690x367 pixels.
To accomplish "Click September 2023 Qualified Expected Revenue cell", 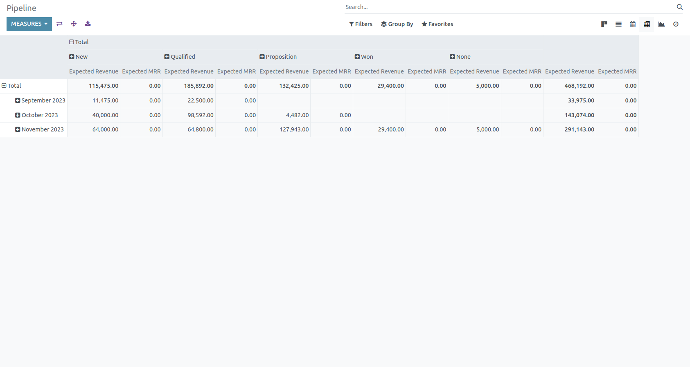I will click(x=189, y=100).
